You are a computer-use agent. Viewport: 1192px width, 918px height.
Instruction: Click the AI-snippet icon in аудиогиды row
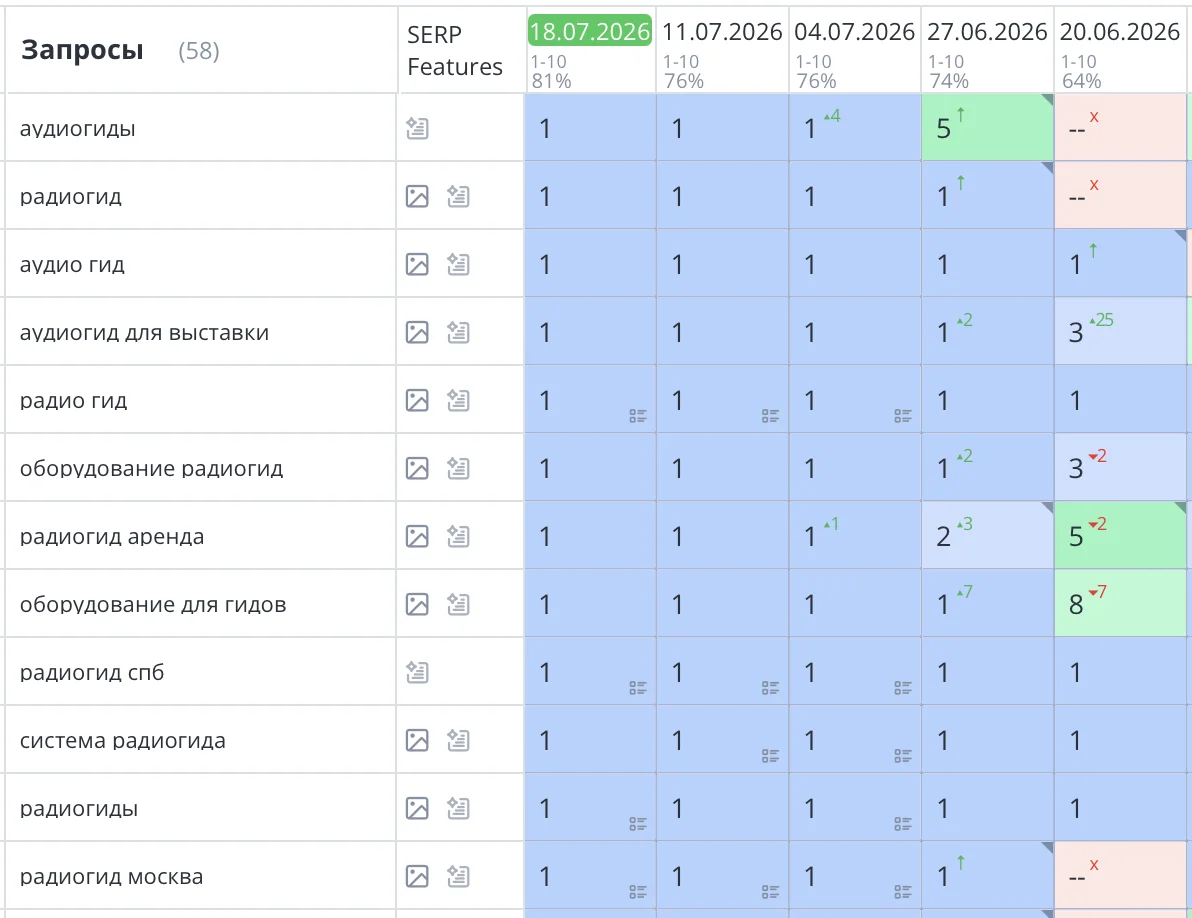point(417,128)
